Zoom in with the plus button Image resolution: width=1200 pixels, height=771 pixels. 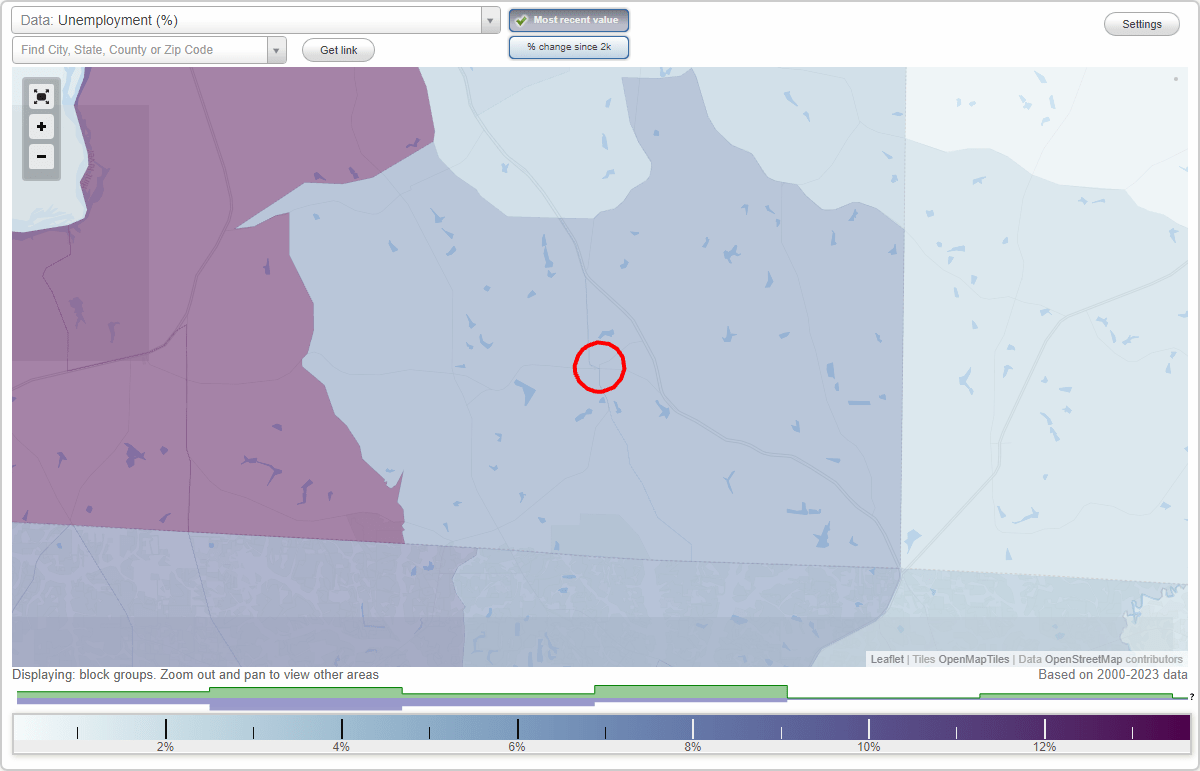(x=41, y=127)
